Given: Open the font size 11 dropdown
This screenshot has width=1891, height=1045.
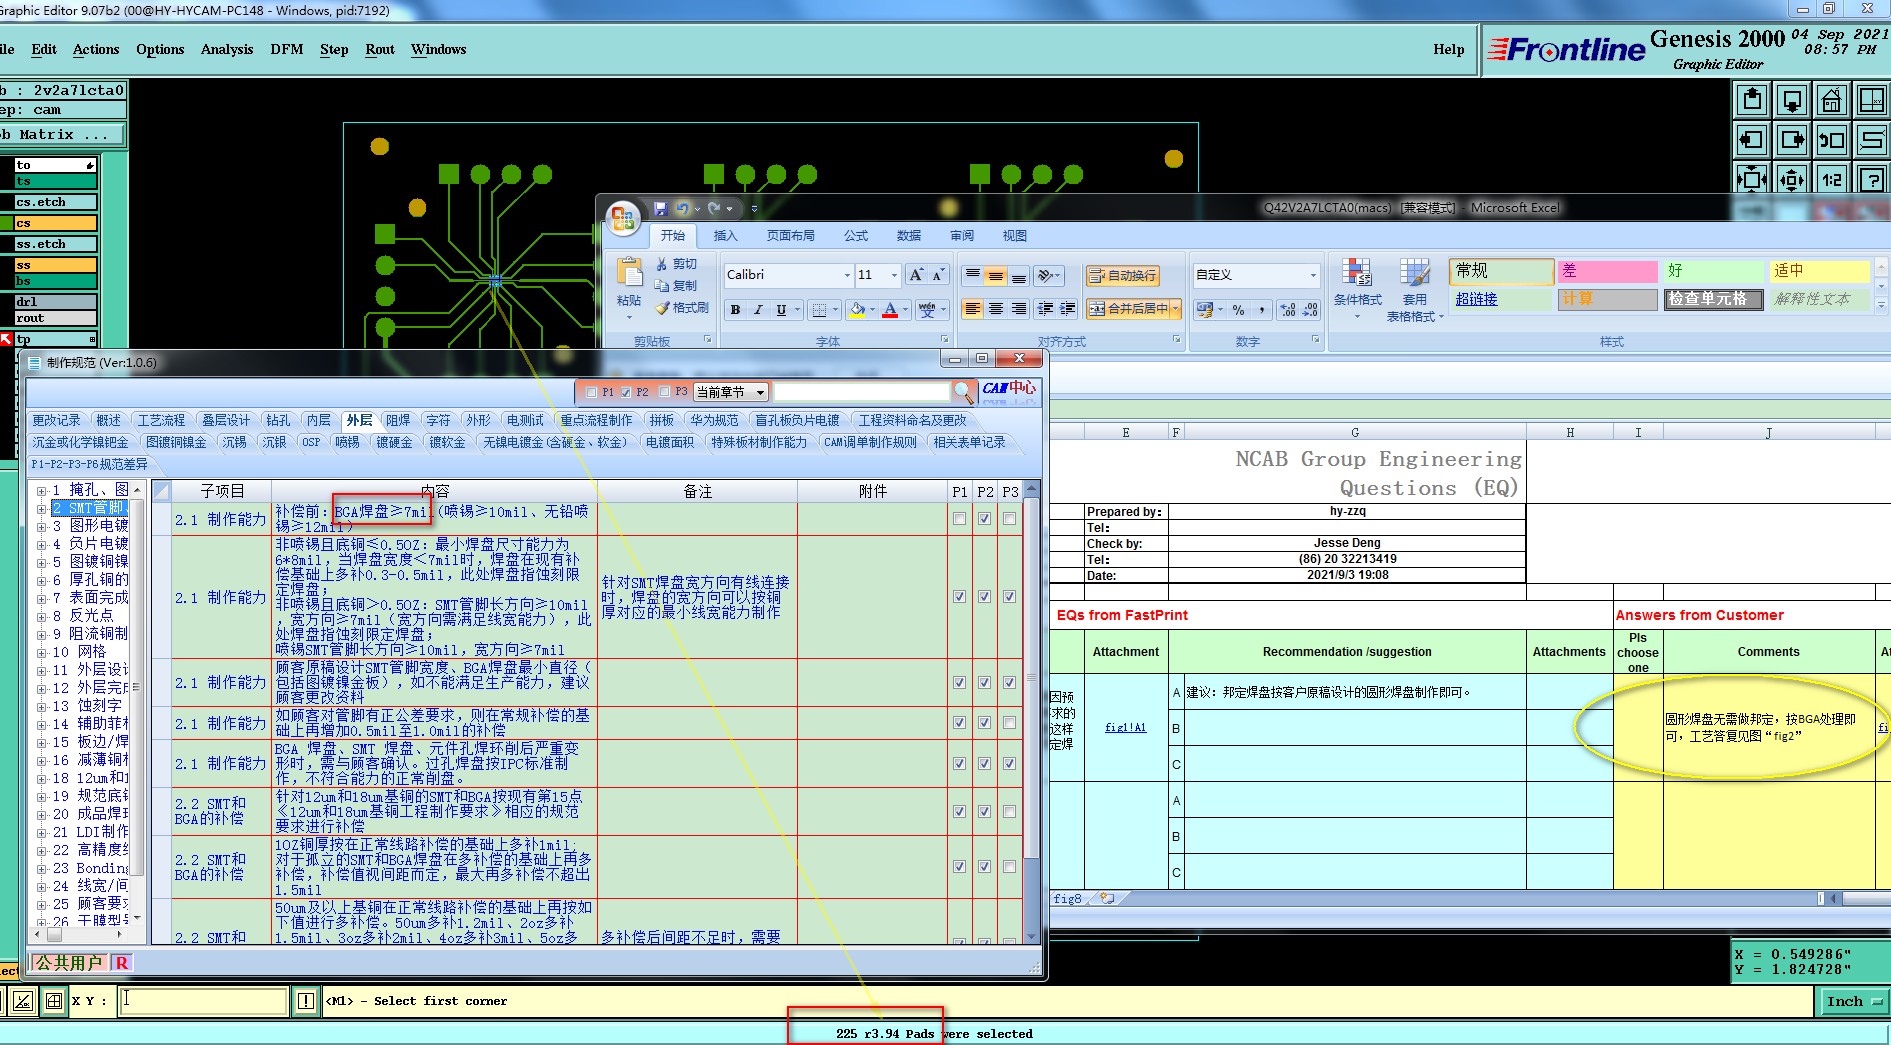Looking at the screenshot, I should click(894, 275).
